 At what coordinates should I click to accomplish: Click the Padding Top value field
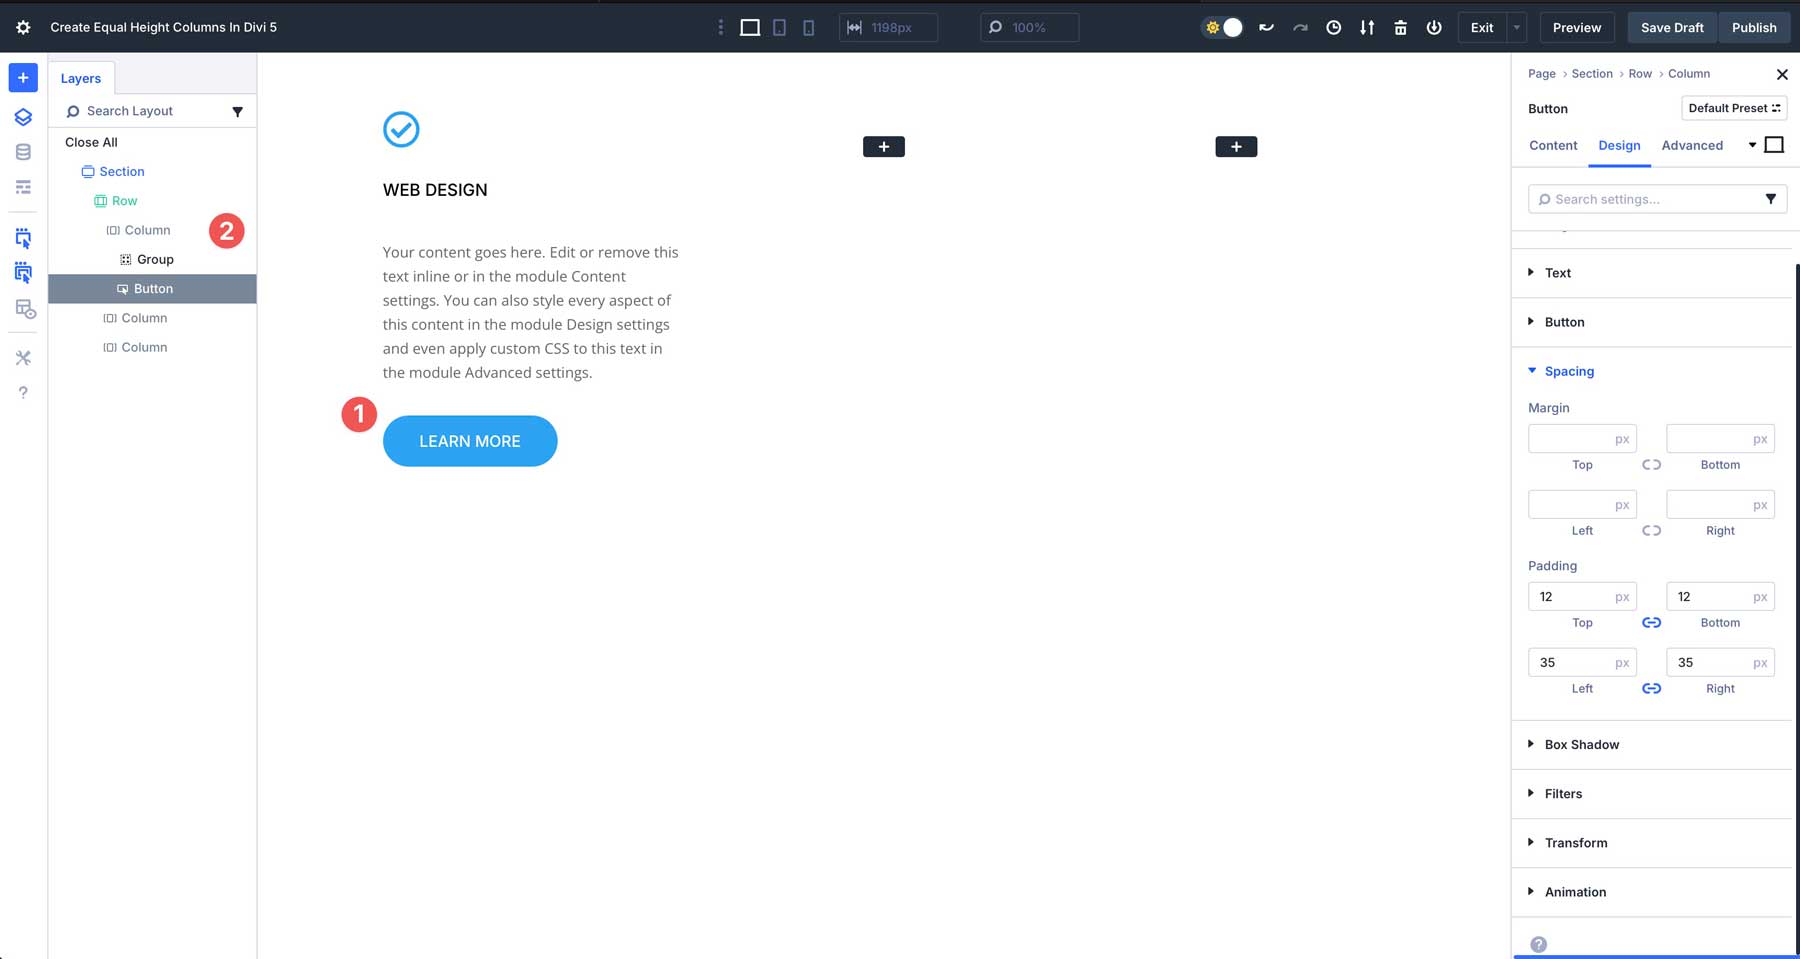coord(1582,597)
